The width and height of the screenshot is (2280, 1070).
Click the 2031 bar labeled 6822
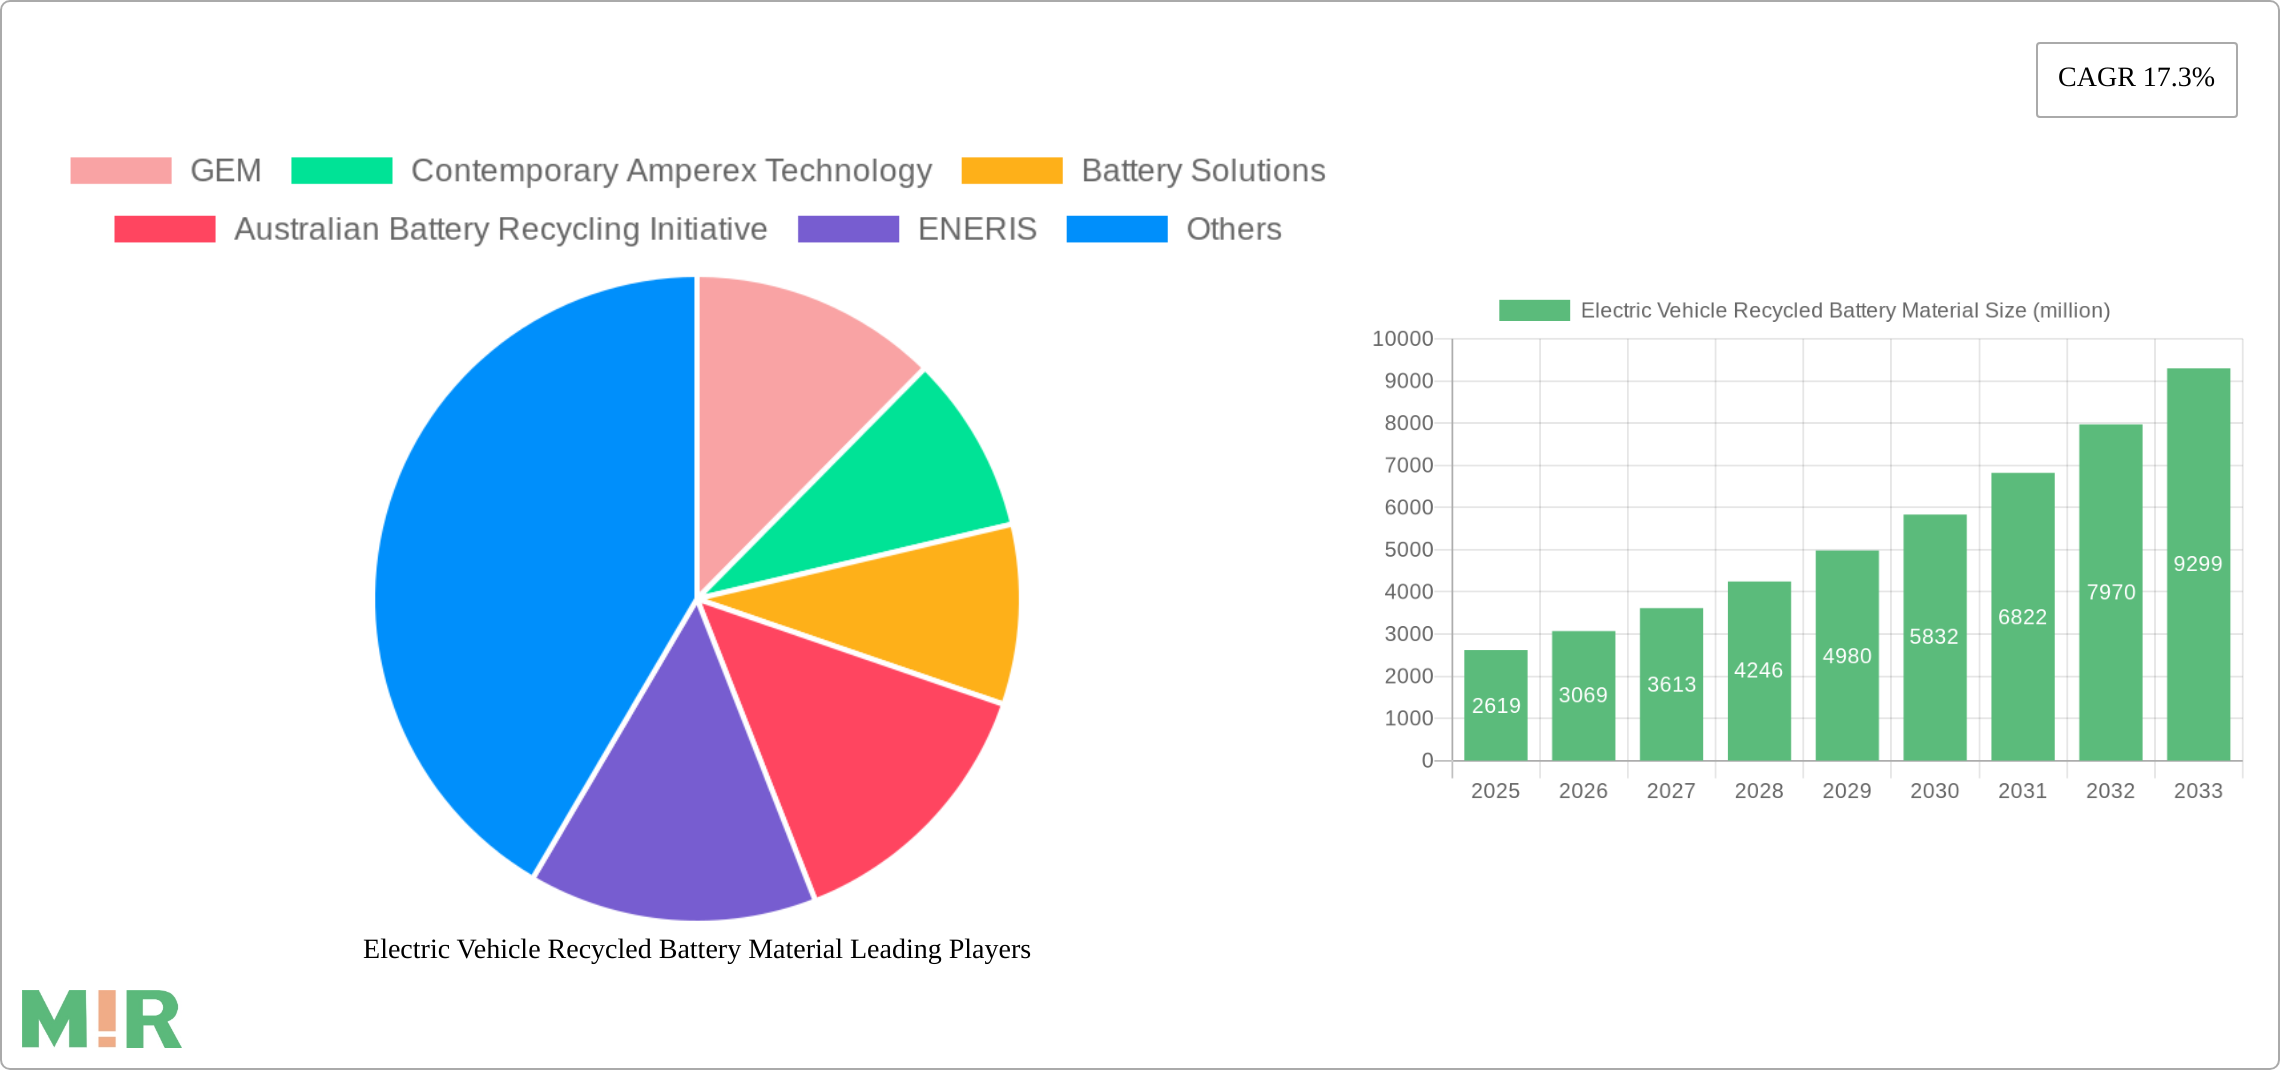tap(2022, 617)
